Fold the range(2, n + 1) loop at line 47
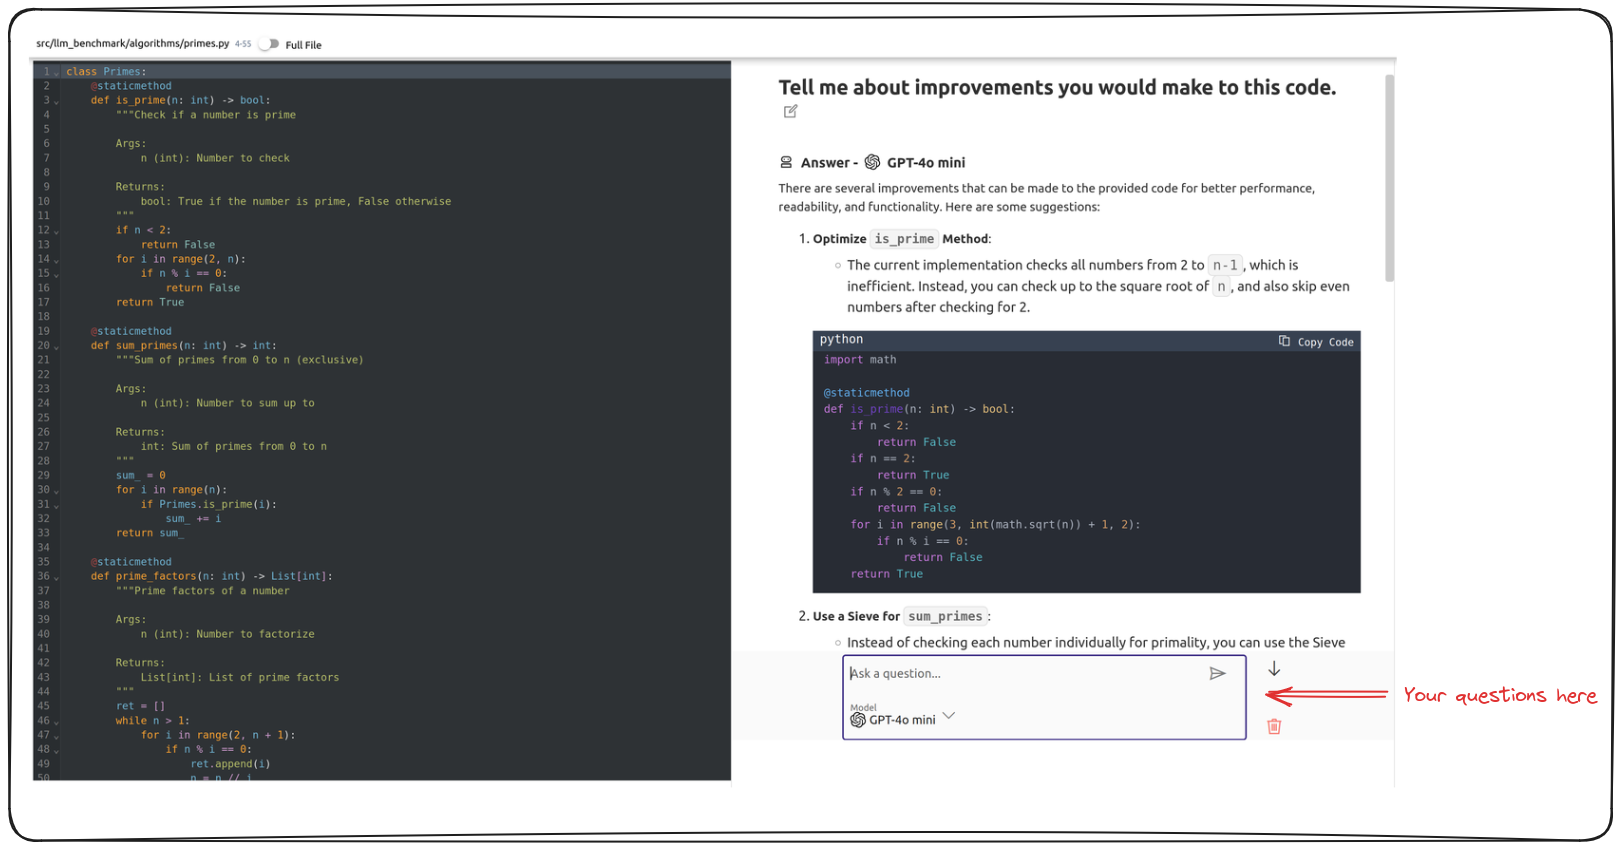 (56, 737)
